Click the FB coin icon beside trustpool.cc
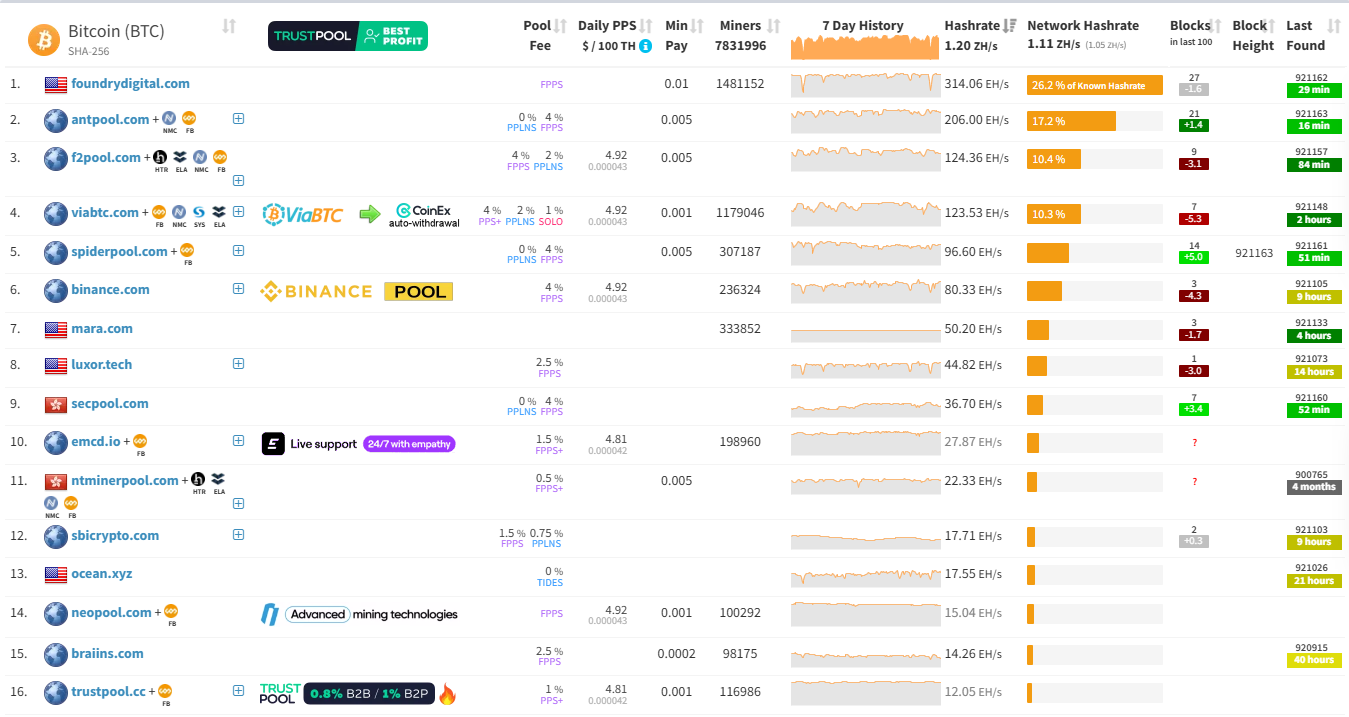 pyautogui.click(x=166, y=690)
